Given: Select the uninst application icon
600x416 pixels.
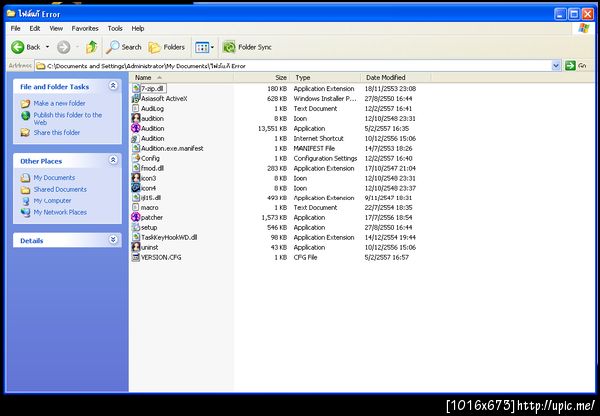Looking at the screenshot, I should 136,247.
